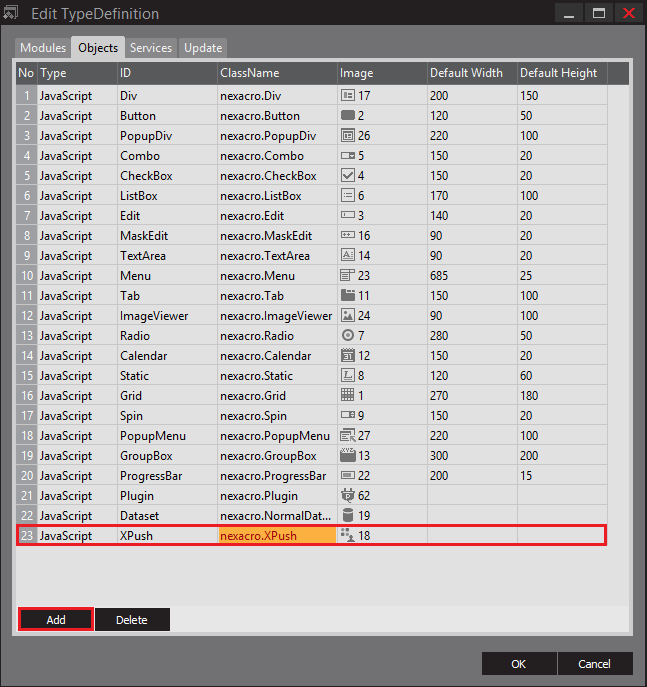This screenshot has height=687, width=647.
Task: Click the Spin row image icon
Action: (347, 416)
